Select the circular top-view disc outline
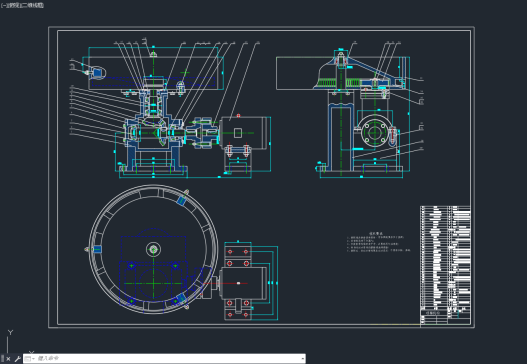Image resolution: width=527 pixels, height=364 pixels. coord(153,249)
